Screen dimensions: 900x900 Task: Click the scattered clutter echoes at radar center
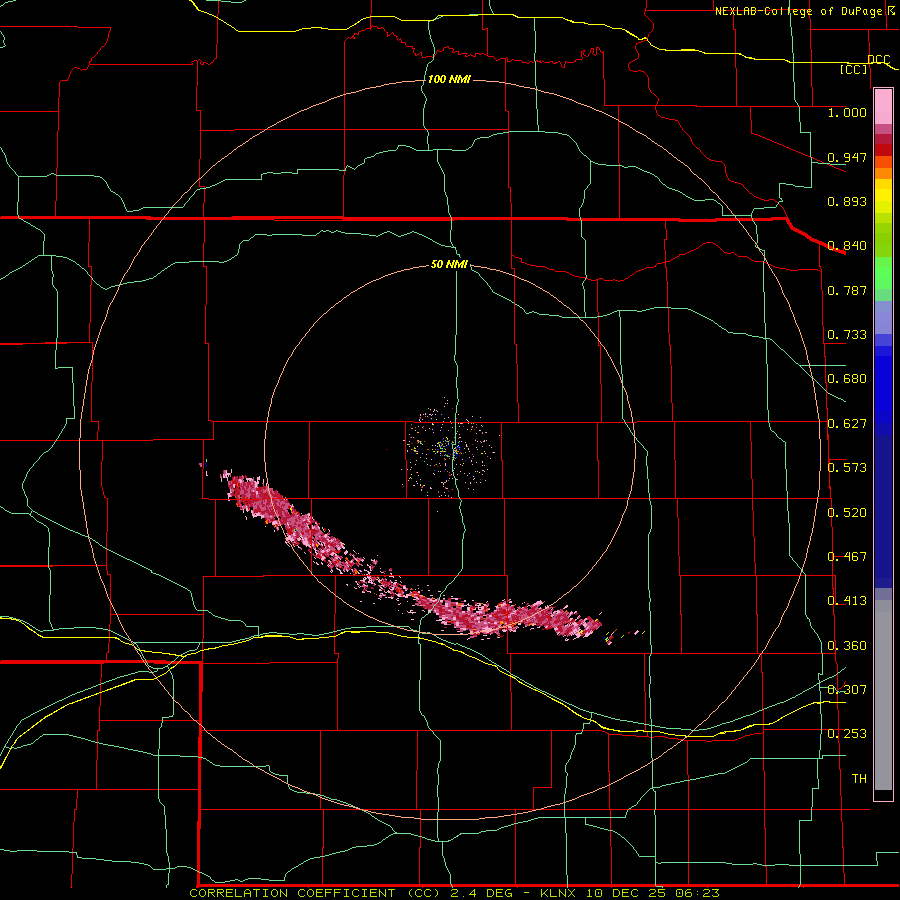pyautogui.click(x=449, y=448)
